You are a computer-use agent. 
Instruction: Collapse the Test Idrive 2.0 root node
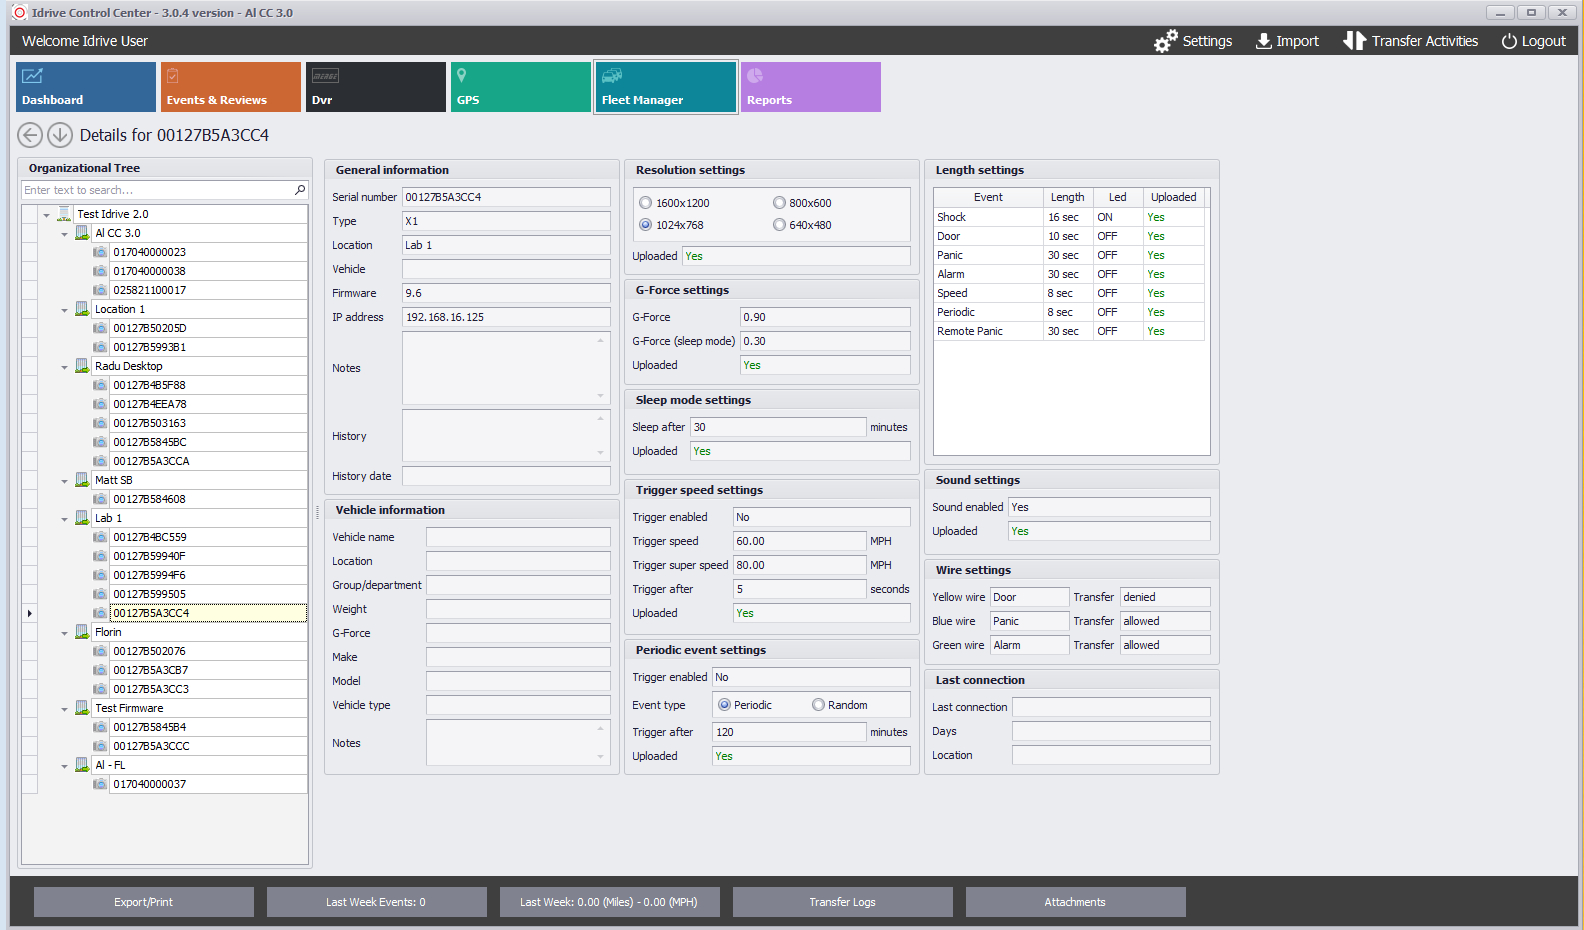tap(46, 215)
